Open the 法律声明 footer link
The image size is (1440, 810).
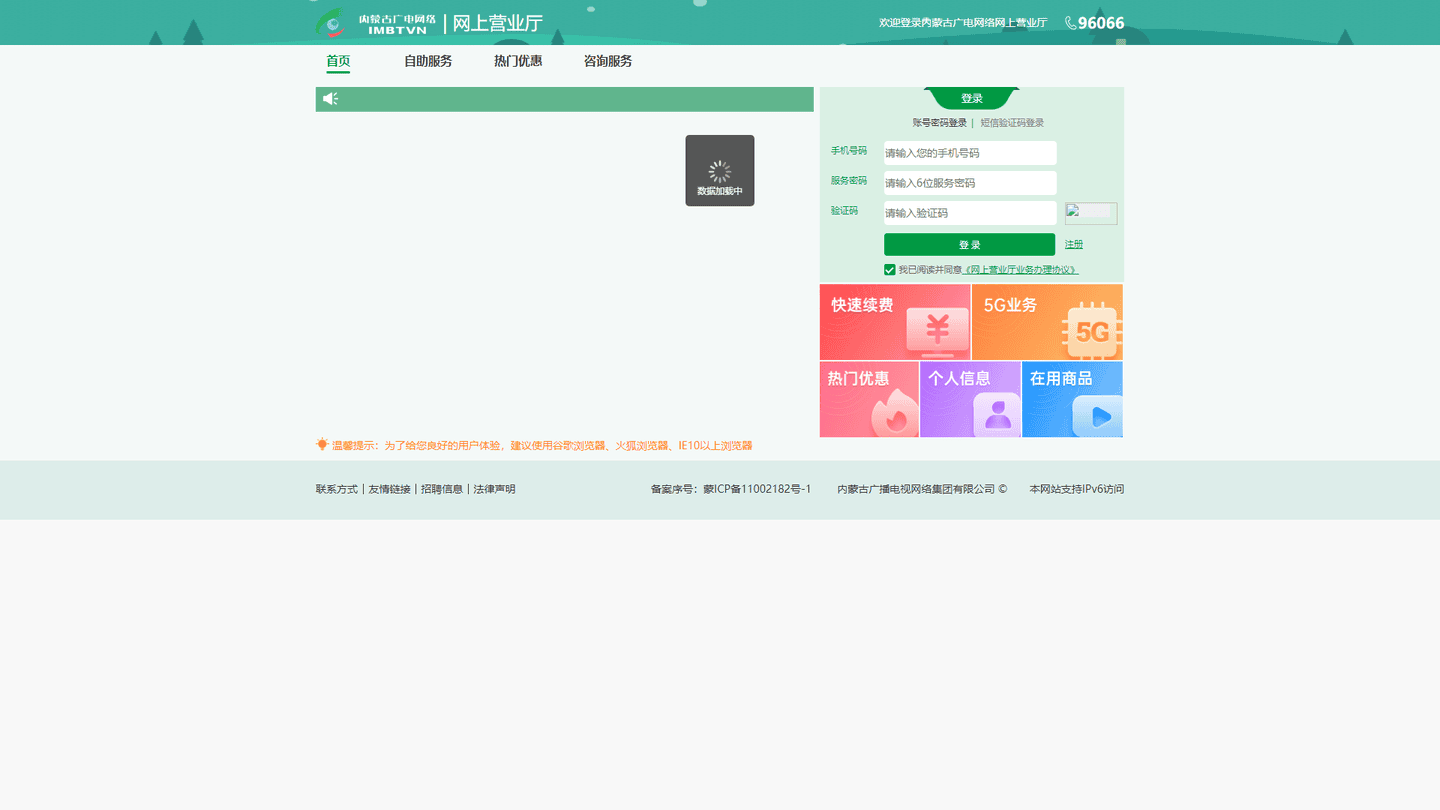click(x=495, y=489)
